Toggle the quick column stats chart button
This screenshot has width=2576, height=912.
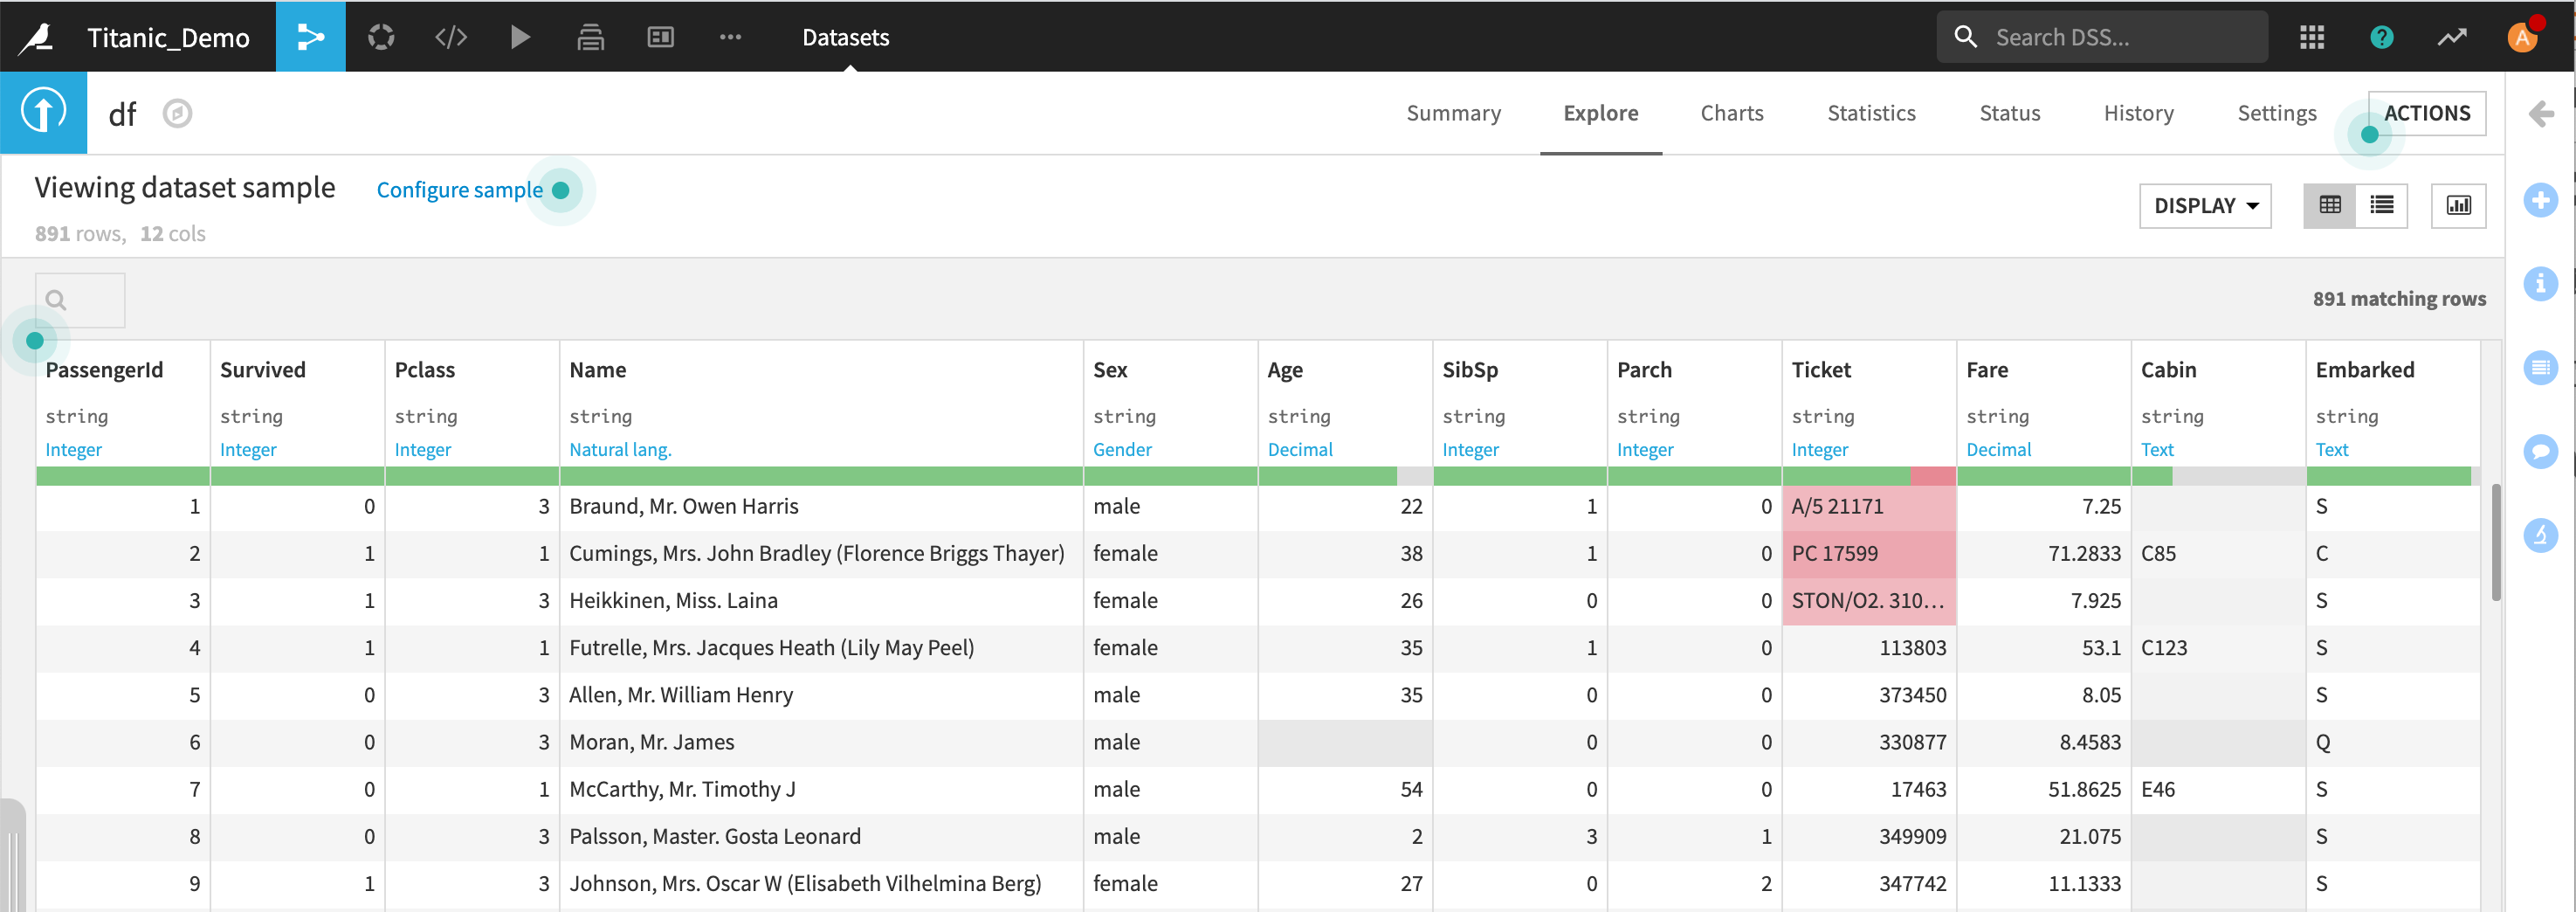coord(2458,205)
